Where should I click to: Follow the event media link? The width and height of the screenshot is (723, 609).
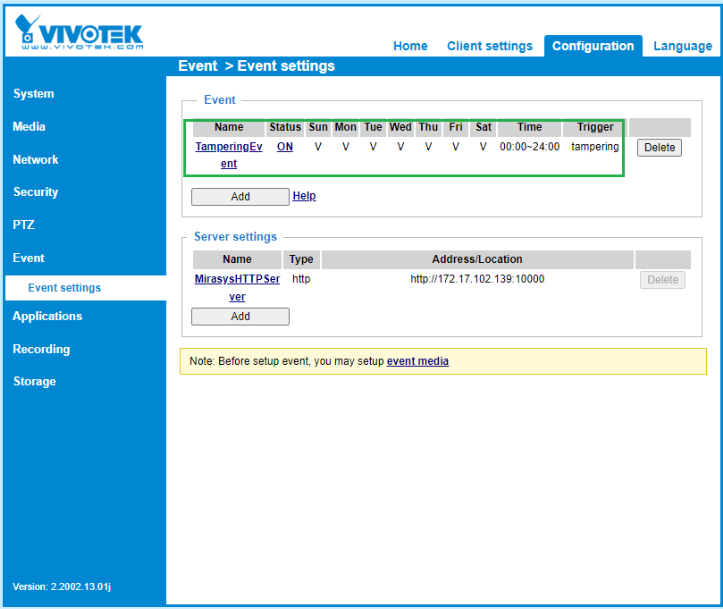point(418,361)
